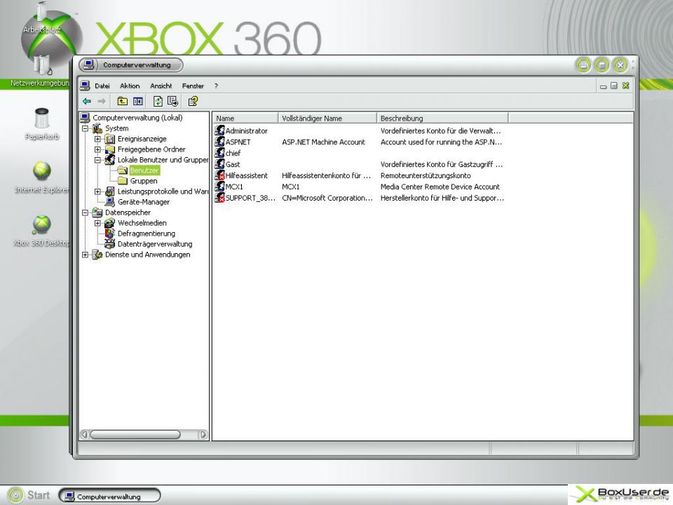This screenshot has height=505, width=673.
Task: Click the Wechselmedien tree icon
Action: pos(110,223)
